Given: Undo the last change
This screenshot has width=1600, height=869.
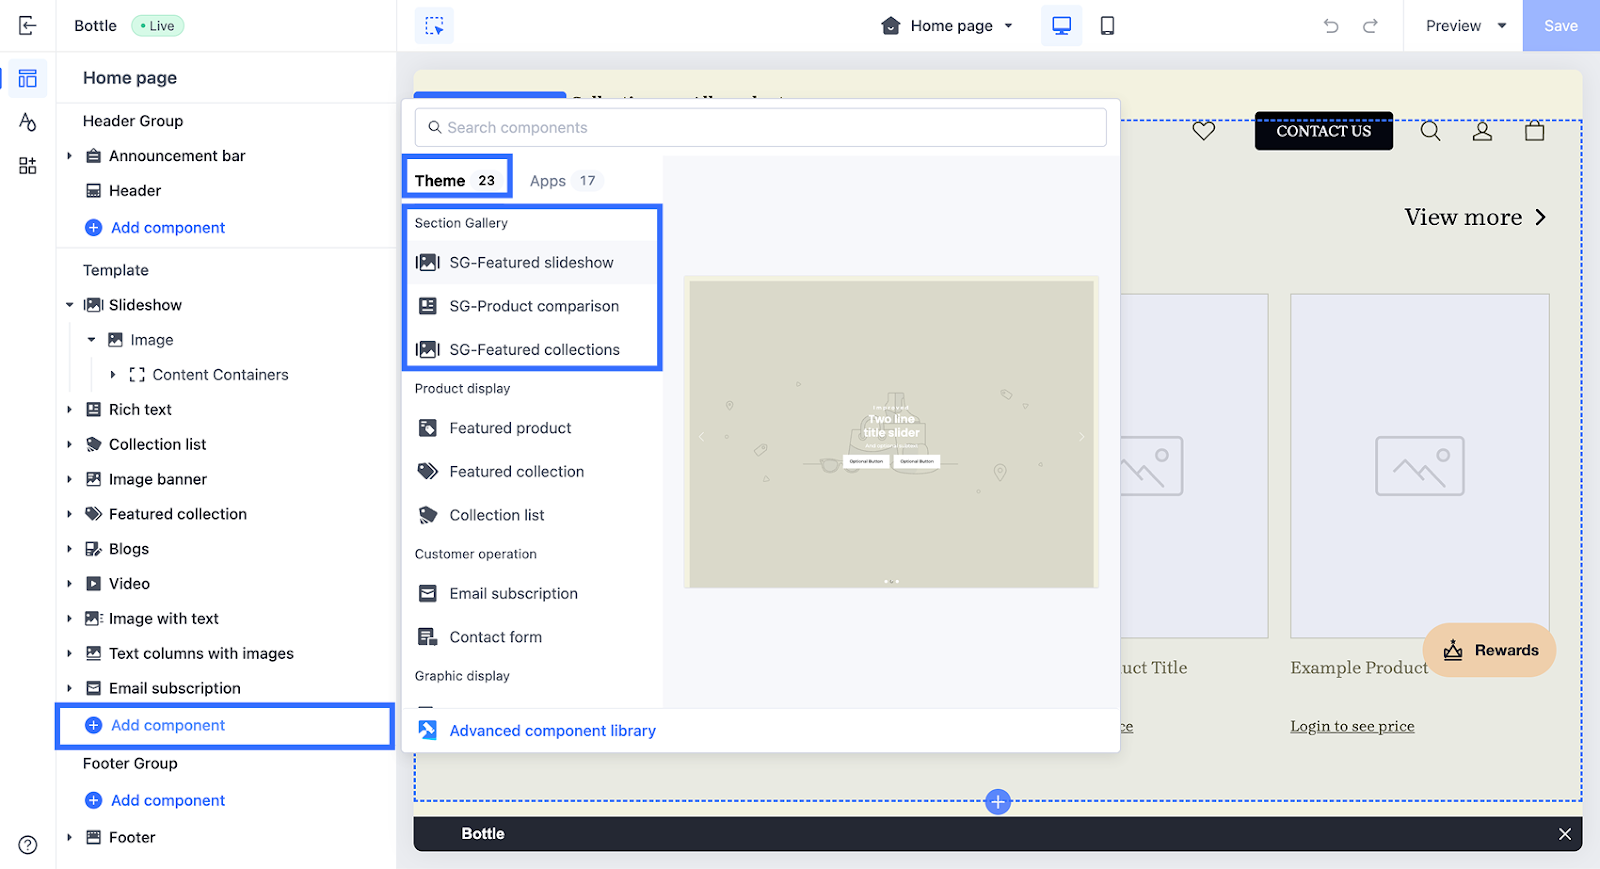Looking at the screenshot, I should point(1331,26).
